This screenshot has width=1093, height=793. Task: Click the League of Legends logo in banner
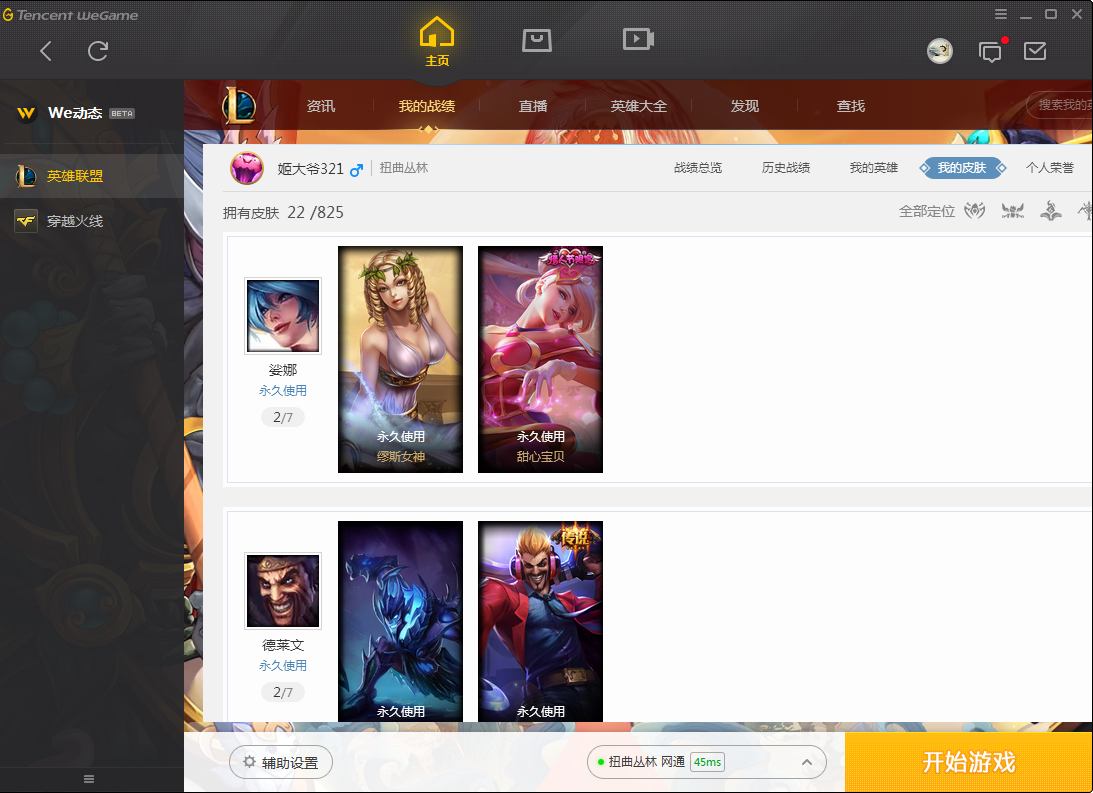pos(239,106)
